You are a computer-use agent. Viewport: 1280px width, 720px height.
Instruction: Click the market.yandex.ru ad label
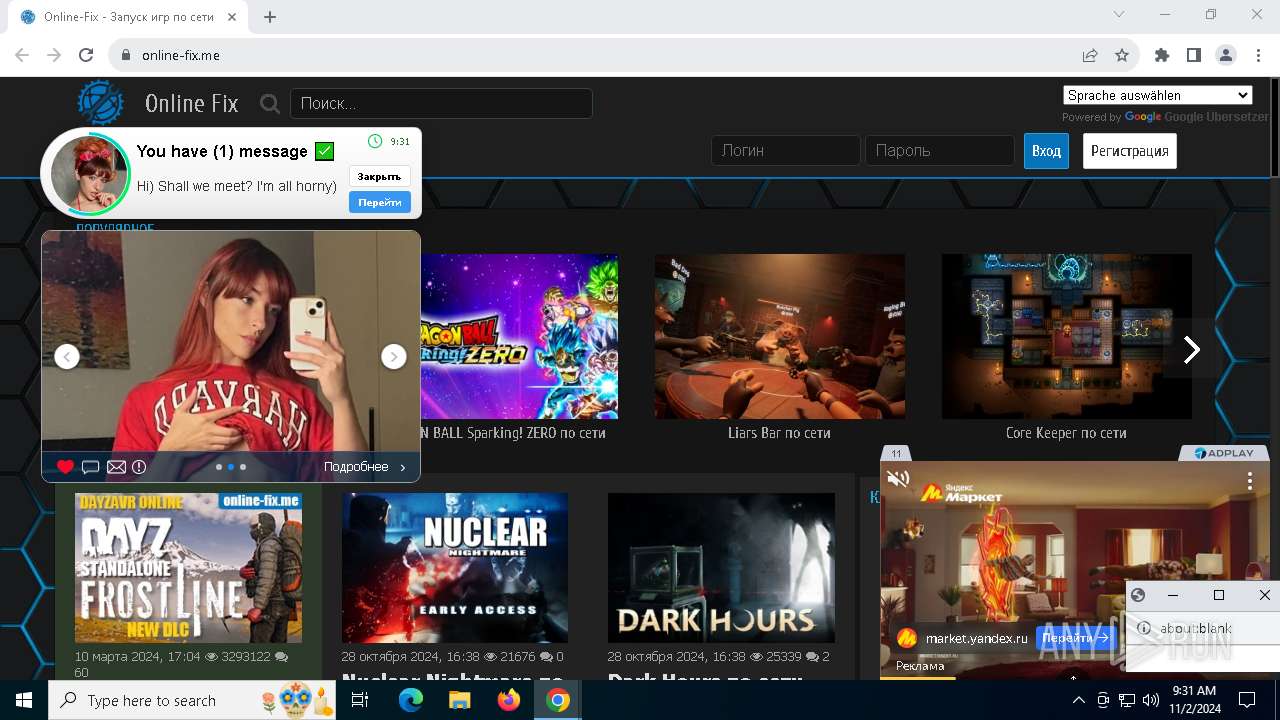tap(976, 638)
